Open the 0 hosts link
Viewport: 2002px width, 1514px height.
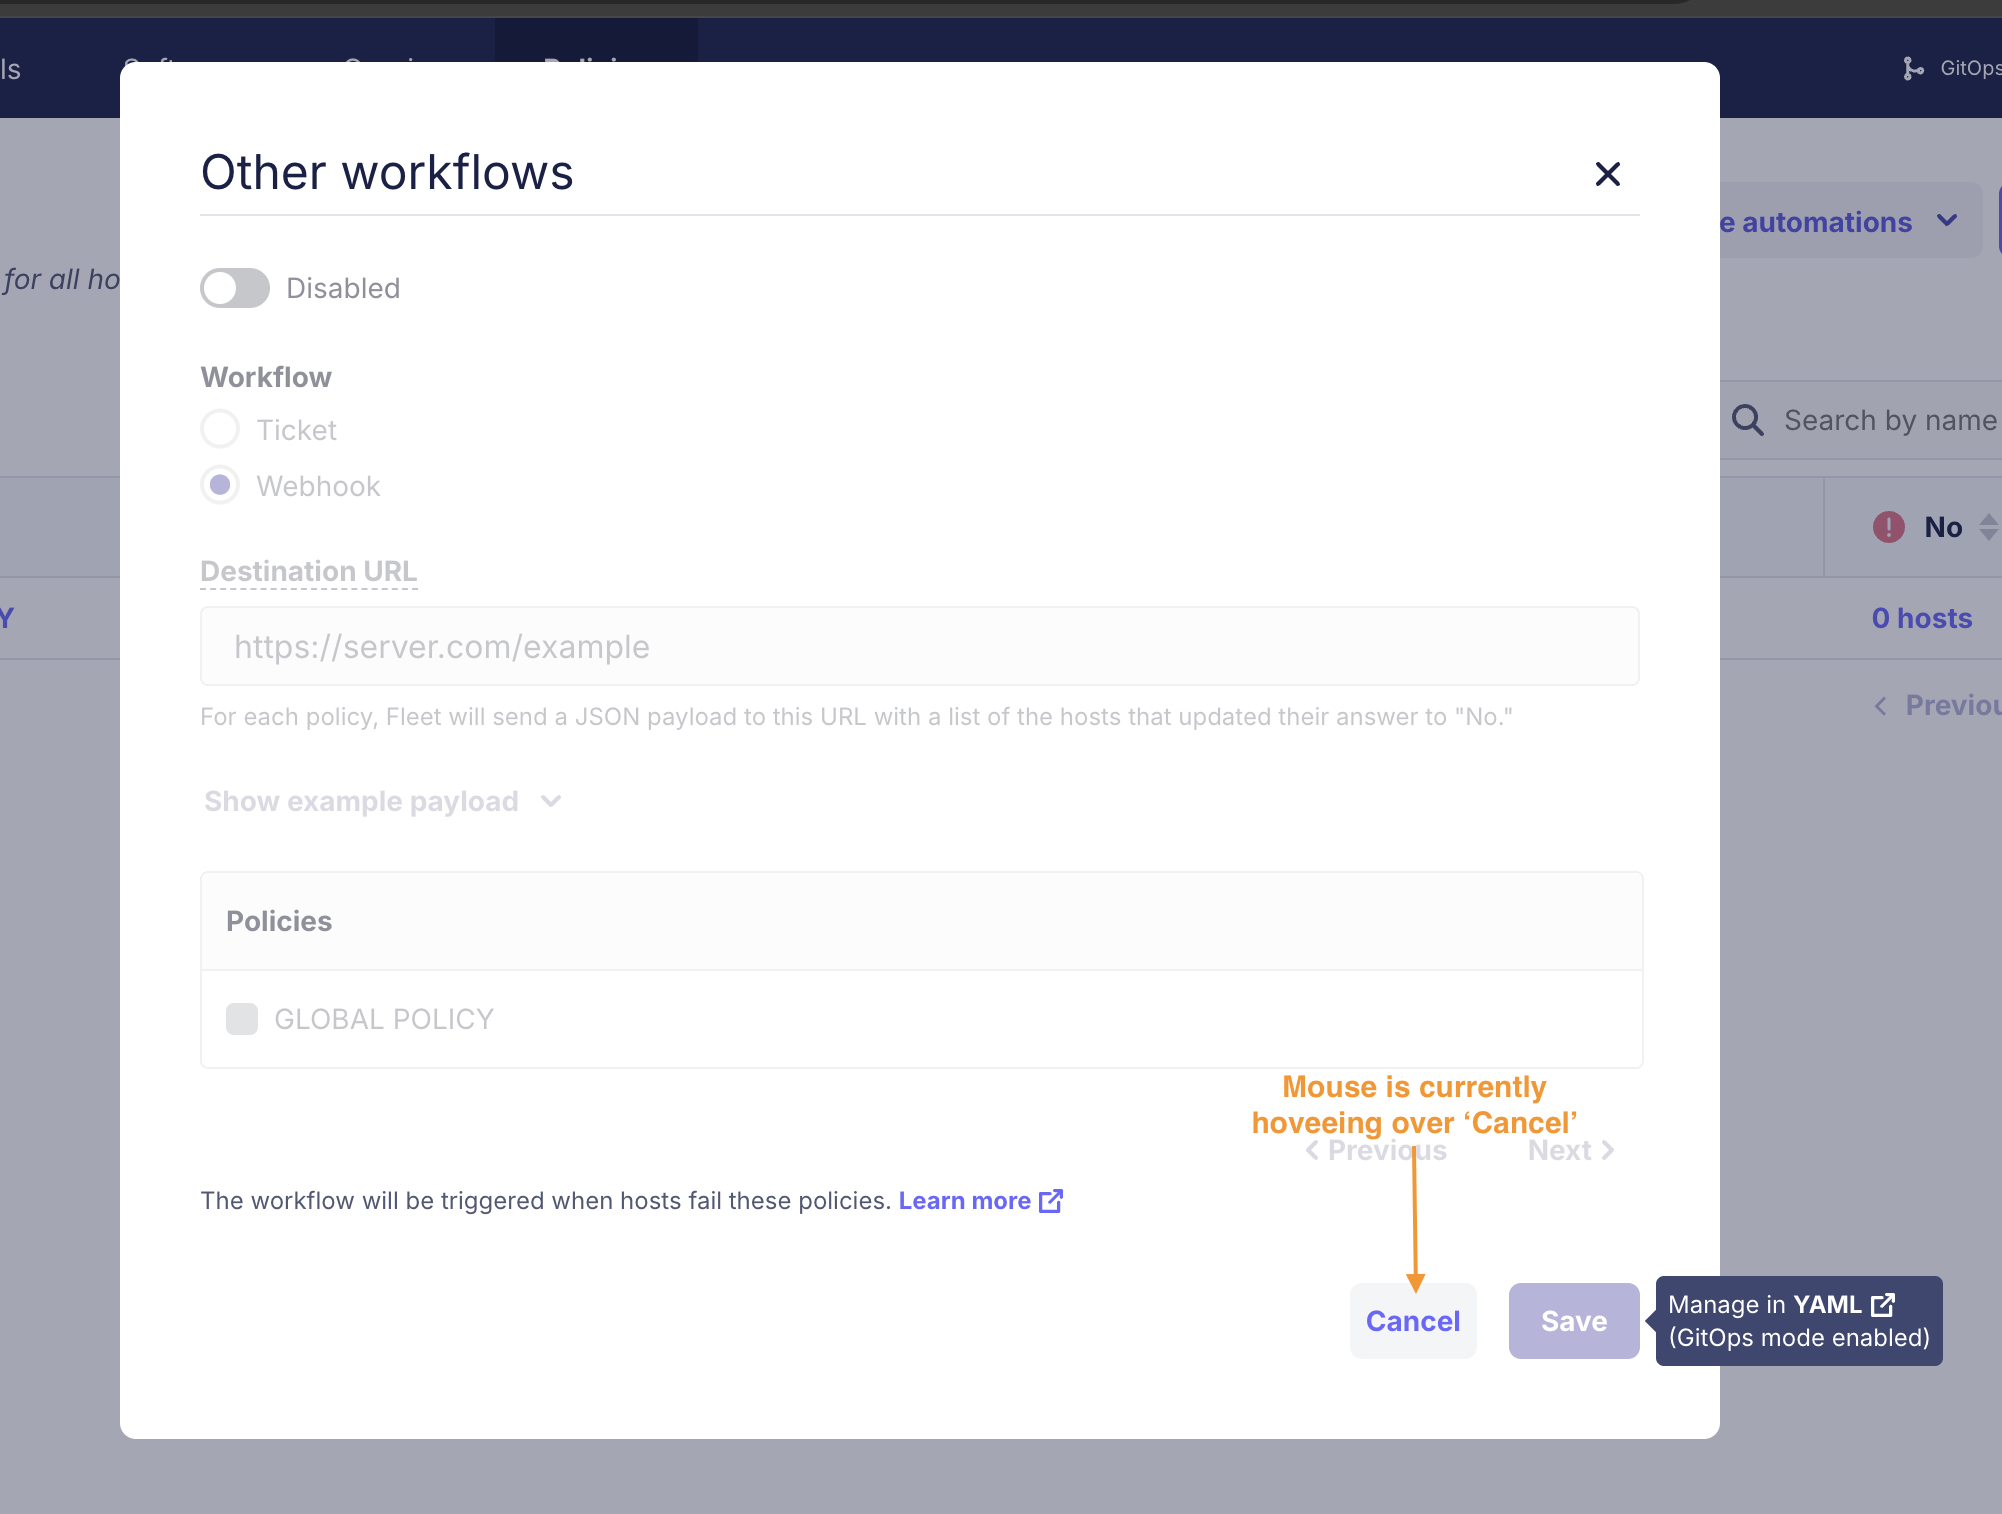tap(1921, 618)
